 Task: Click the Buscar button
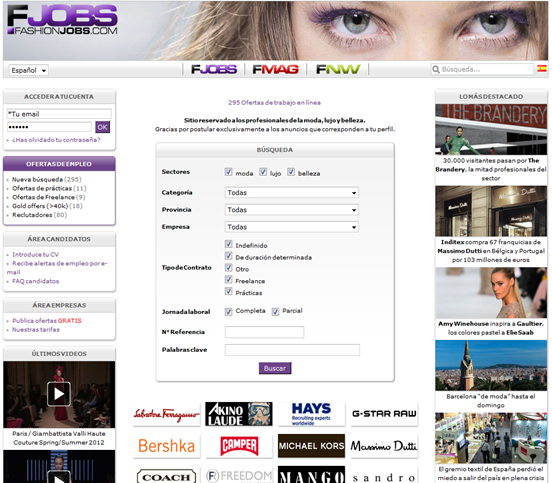click(275, 368)
